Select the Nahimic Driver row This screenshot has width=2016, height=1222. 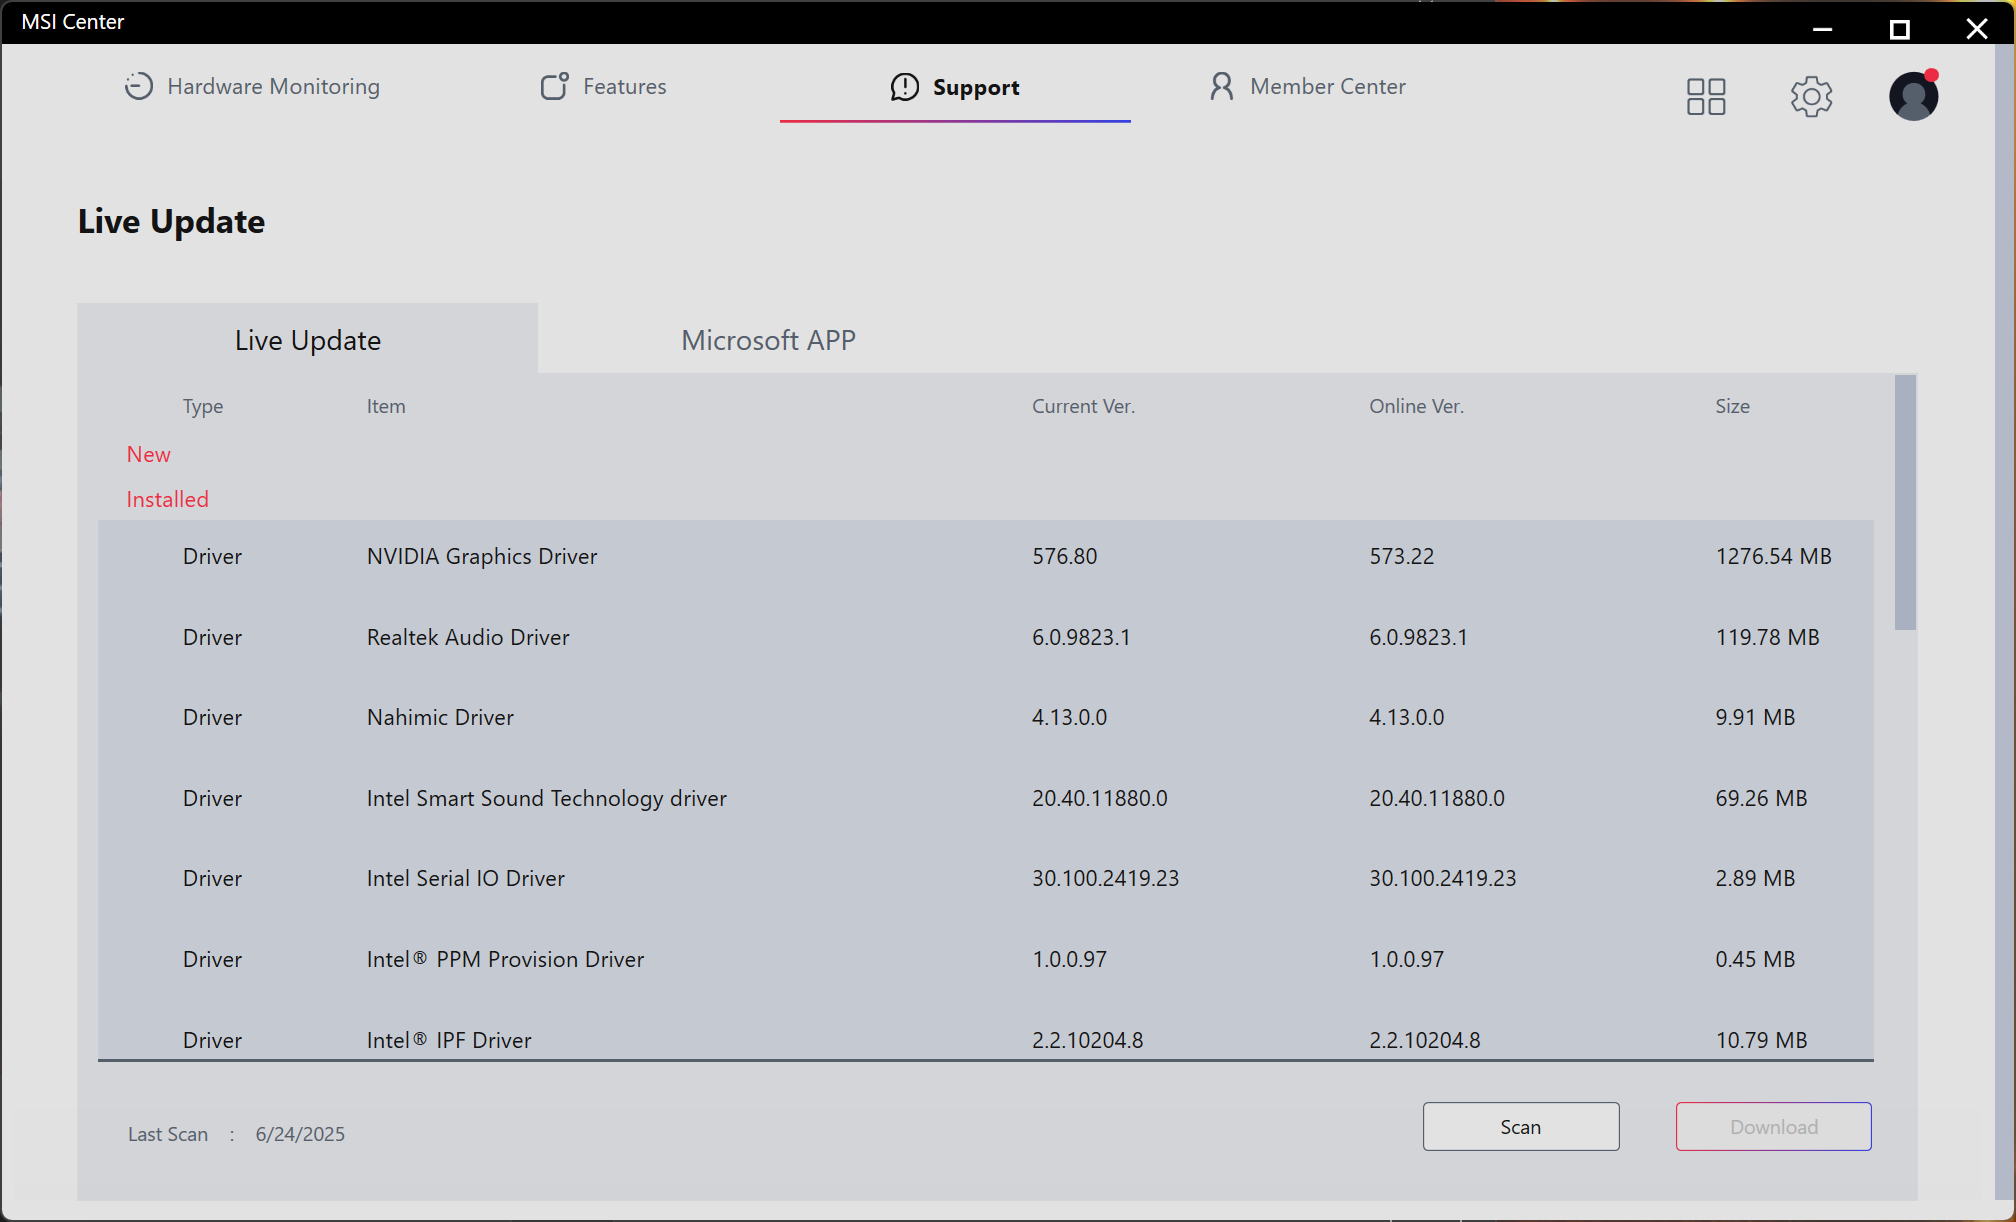985,718
